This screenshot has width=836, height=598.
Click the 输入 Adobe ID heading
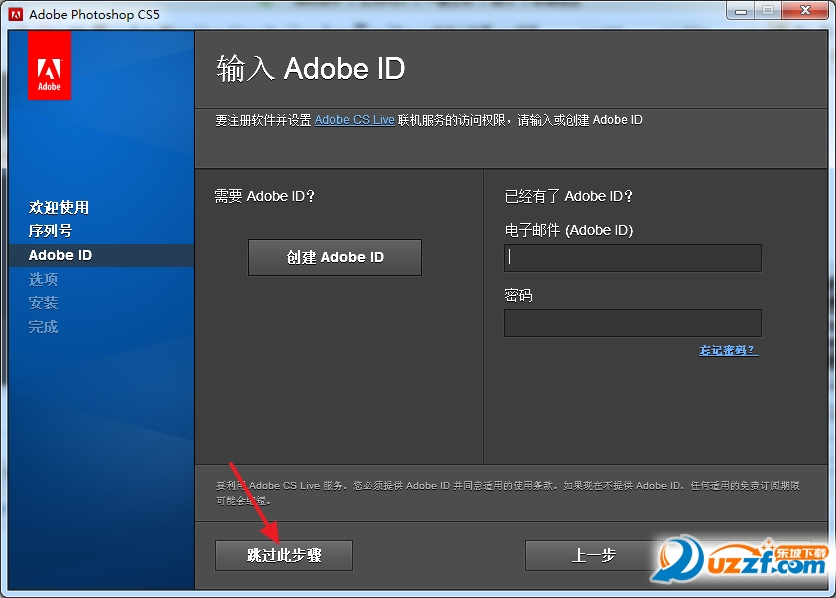311,69
